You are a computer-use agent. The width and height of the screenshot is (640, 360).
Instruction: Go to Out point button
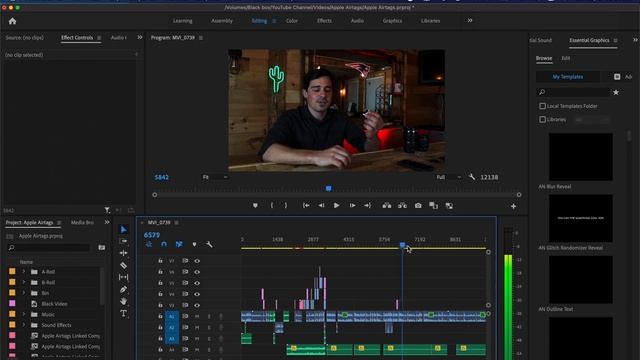click(x=367, y=206)
